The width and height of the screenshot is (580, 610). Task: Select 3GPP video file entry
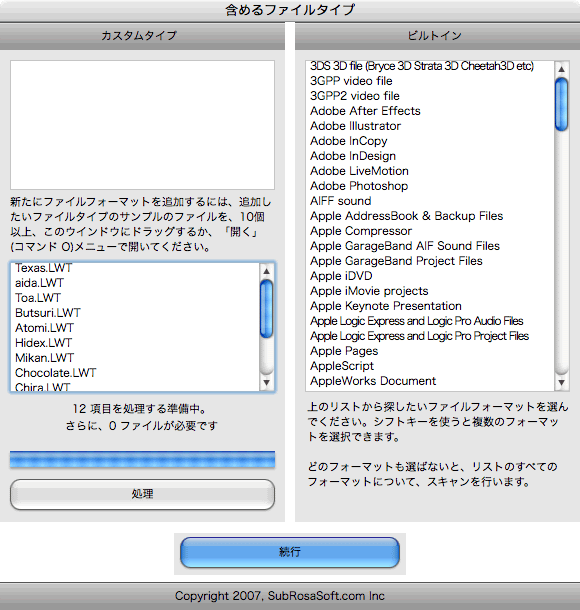pyautogui.click(x=351, y=81)
